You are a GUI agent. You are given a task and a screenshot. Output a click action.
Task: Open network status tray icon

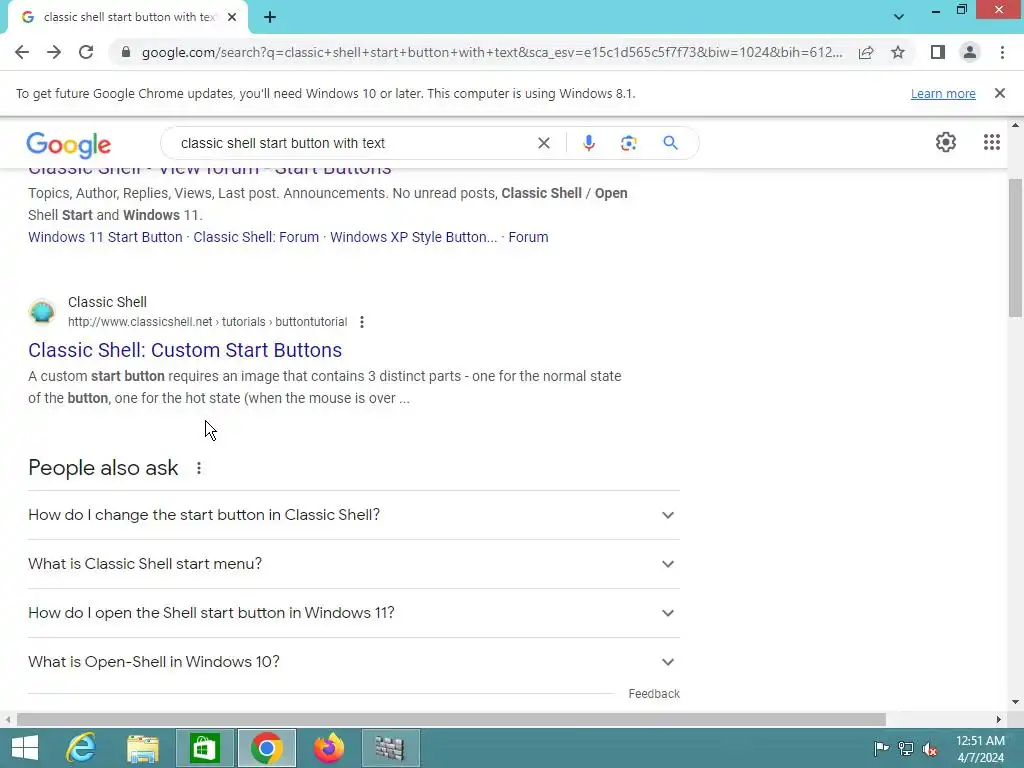click(906, 748)
